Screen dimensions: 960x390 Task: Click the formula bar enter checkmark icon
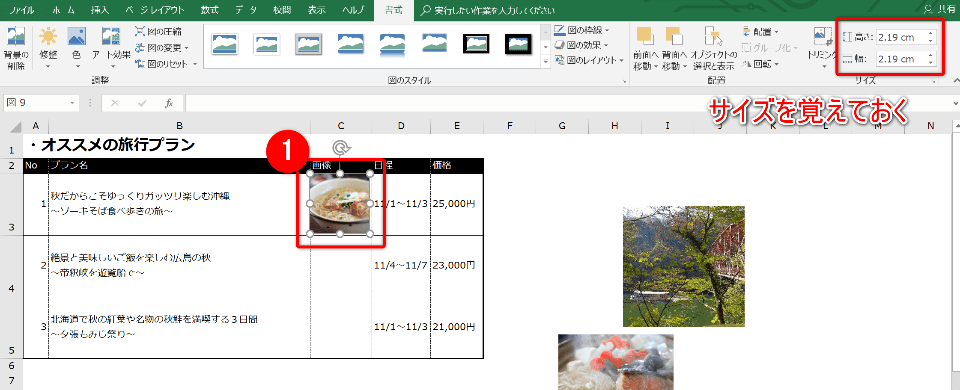(x=142, y=103)
